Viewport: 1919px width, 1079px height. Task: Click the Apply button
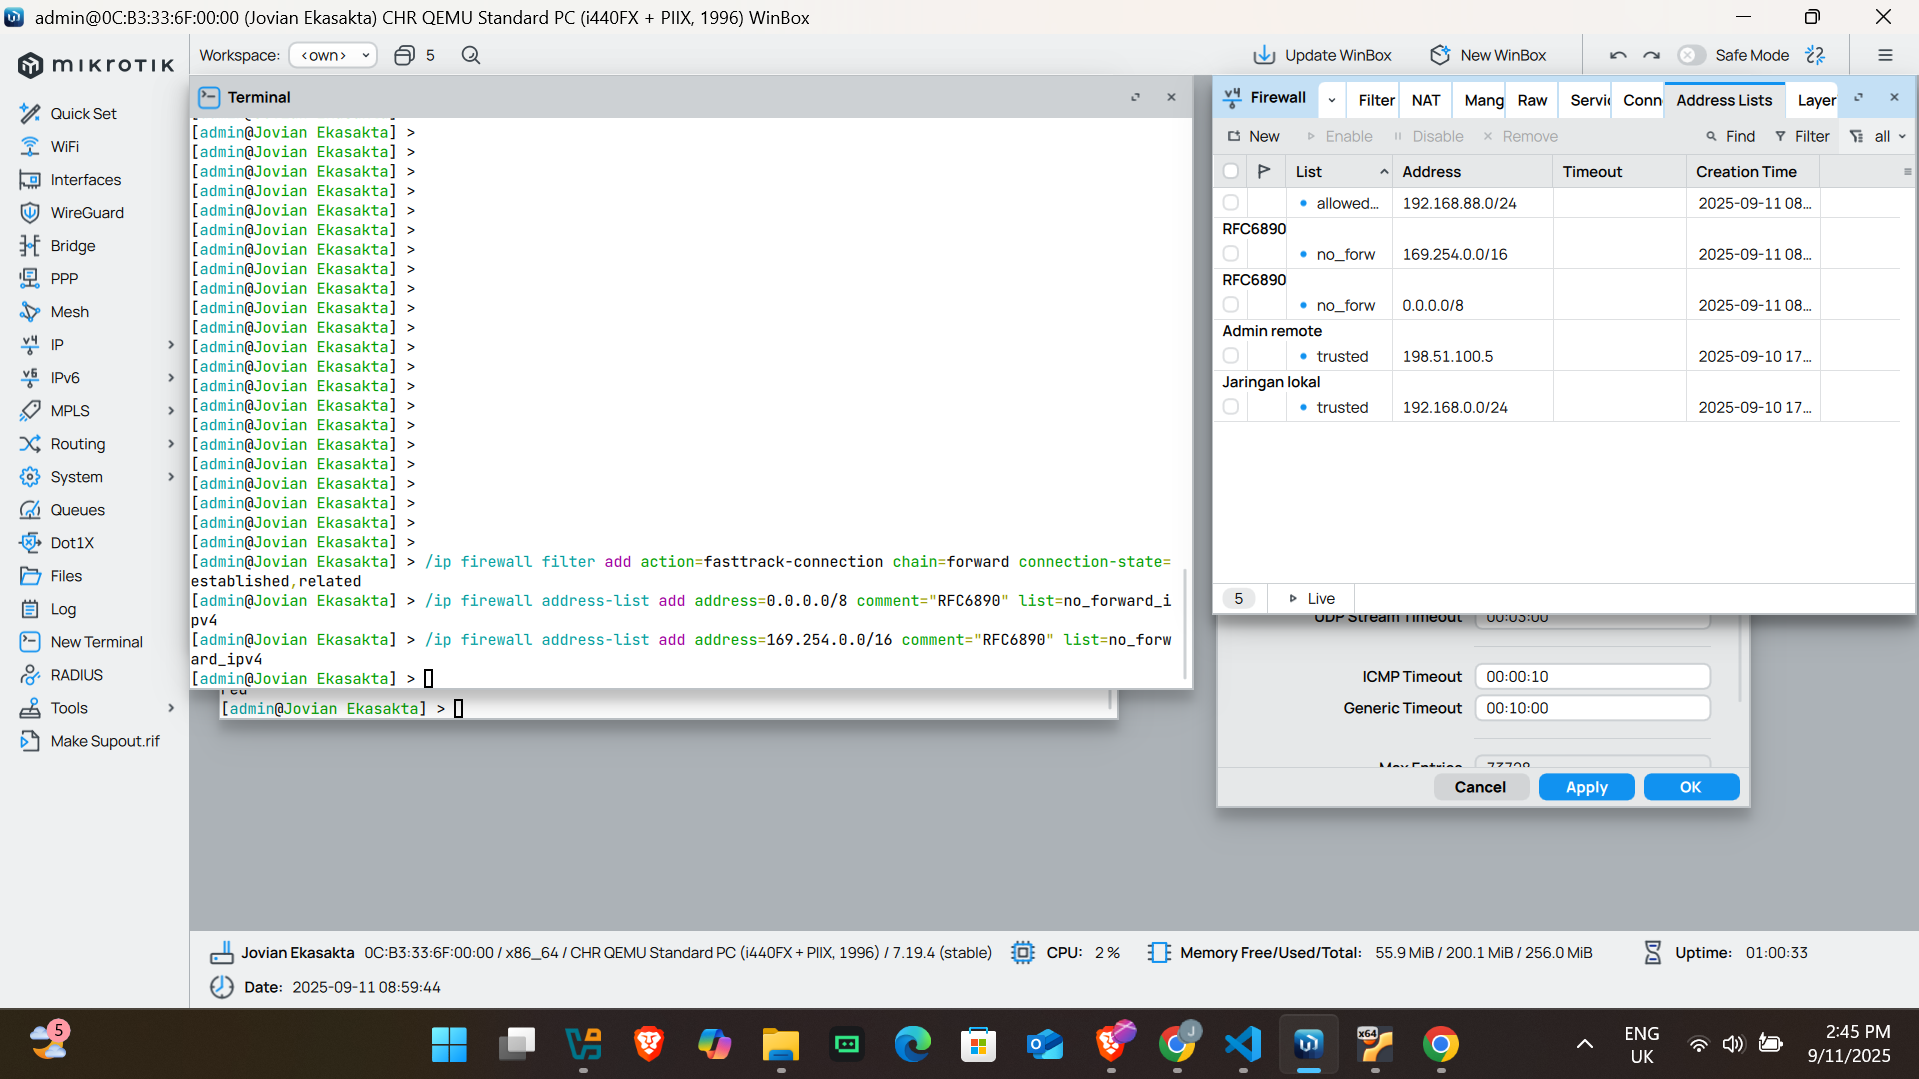[1587, 787]
